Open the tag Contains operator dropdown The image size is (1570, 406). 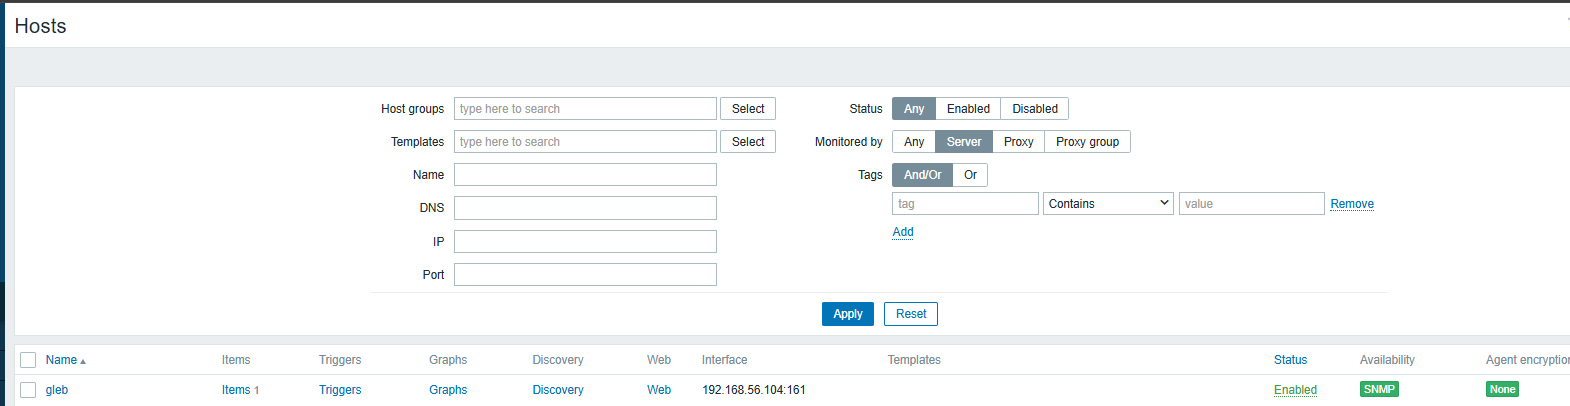(x=1108, y=204)
